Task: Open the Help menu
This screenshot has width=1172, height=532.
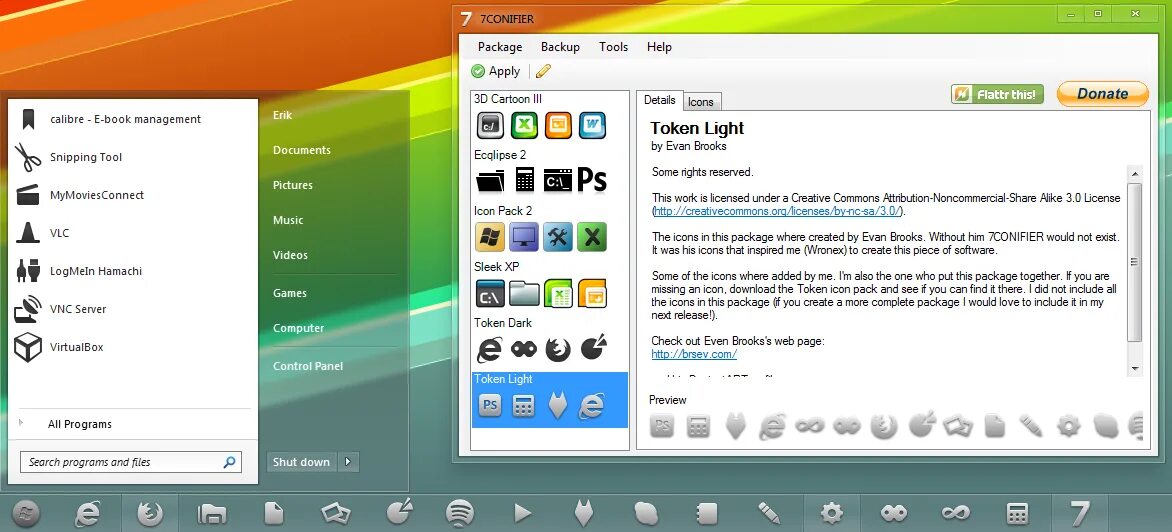Action: pyautogui.click(x=659, y=46)
